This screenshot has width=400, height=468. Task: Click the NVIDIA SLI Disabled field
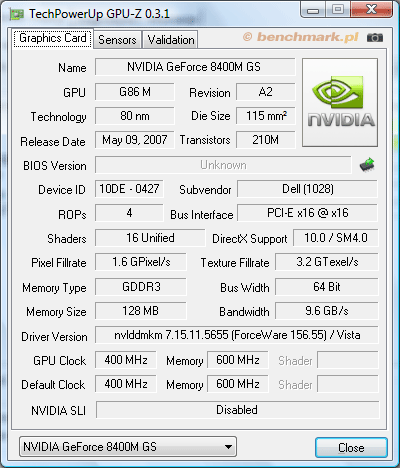(x=237, y=410)
